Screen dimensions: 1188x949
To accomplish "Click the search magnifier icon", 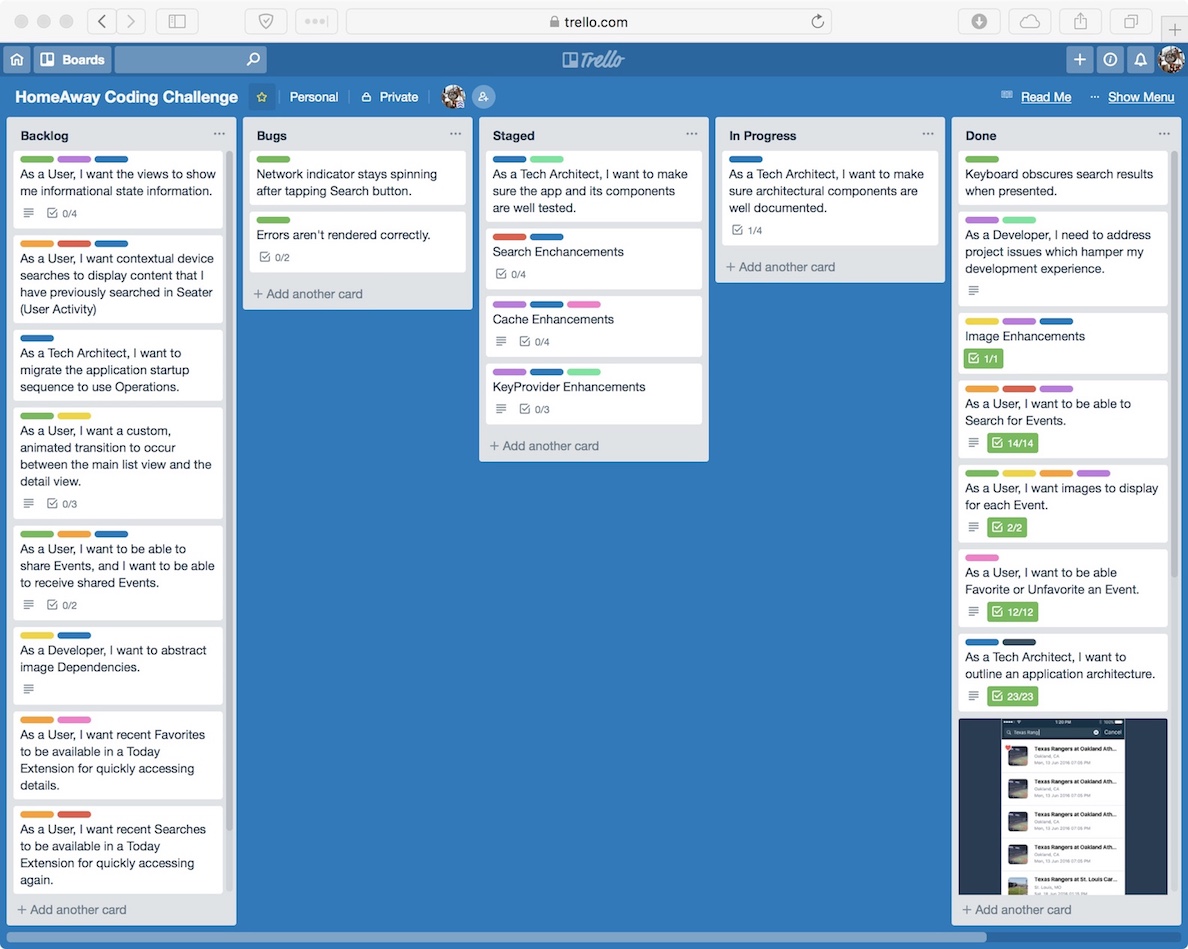I will [253, 59].
